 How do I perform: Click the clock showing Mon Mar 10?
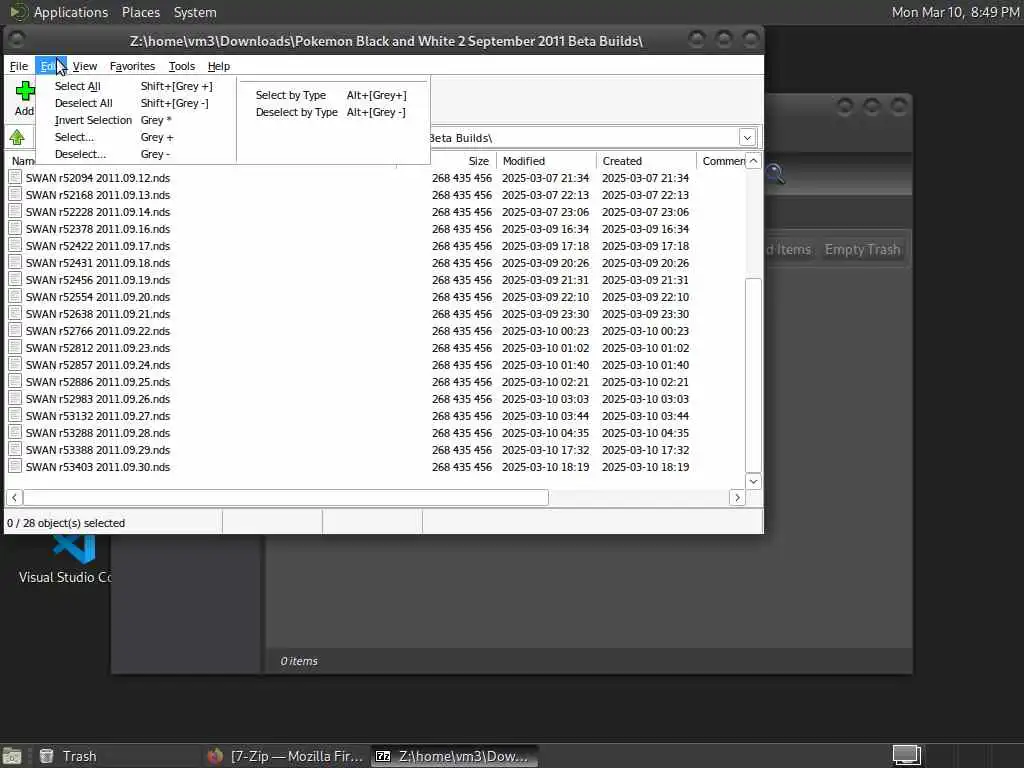tap(955, 12)
